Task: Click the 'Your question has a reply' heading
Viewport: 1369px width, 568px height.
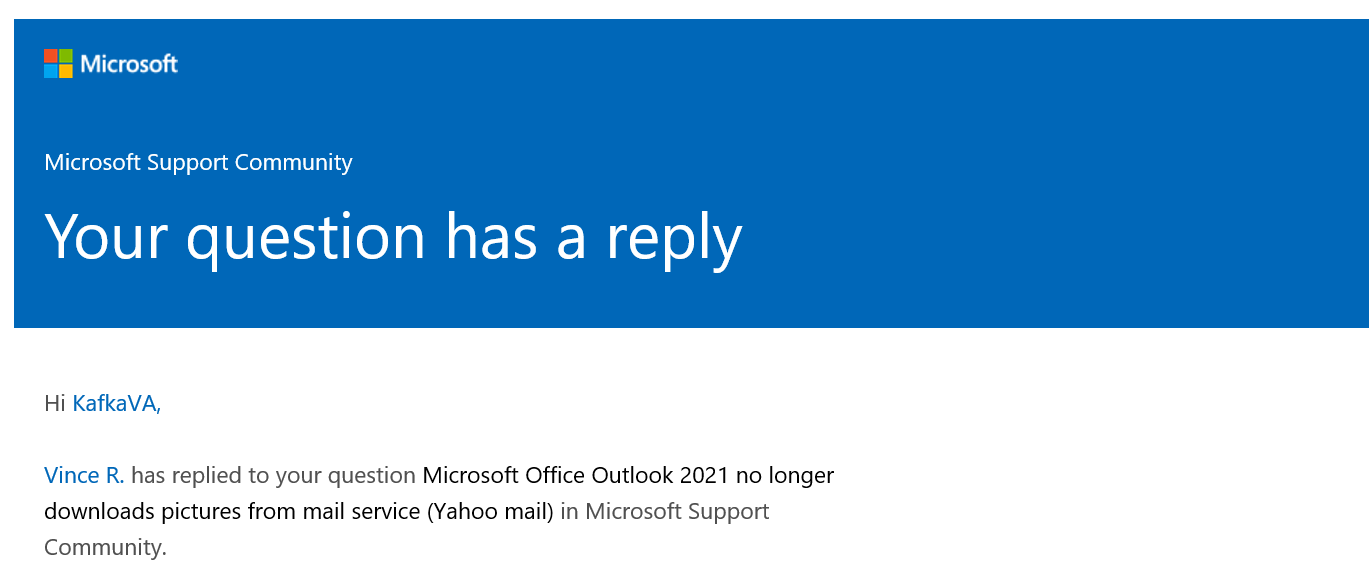Action: pyautogui.click(x=393, y=237)
